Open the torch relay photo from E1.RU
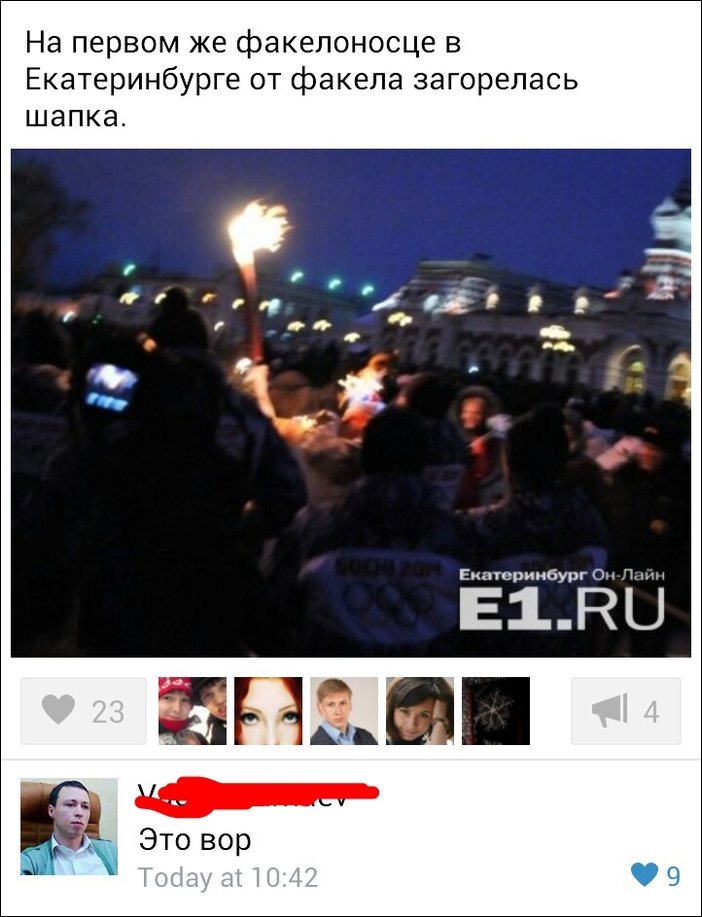This screenshot has width=702, height=917. click(351, 403)
